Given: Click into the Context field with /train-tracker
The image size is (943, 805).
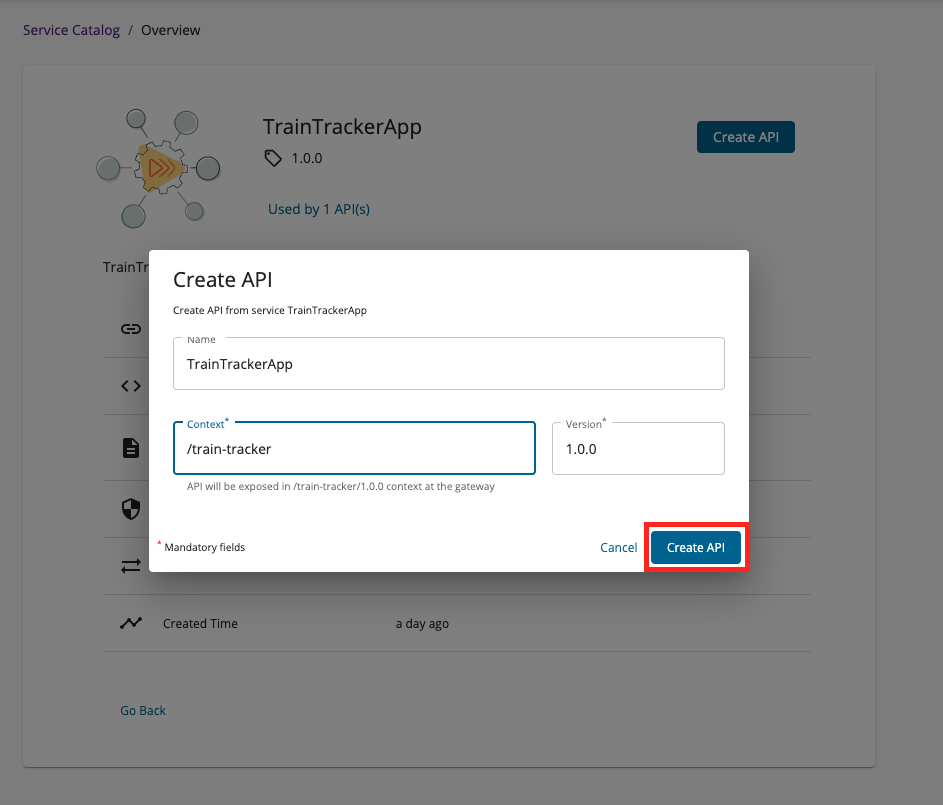Looking at the screenshot, I should tap(354, 449).
